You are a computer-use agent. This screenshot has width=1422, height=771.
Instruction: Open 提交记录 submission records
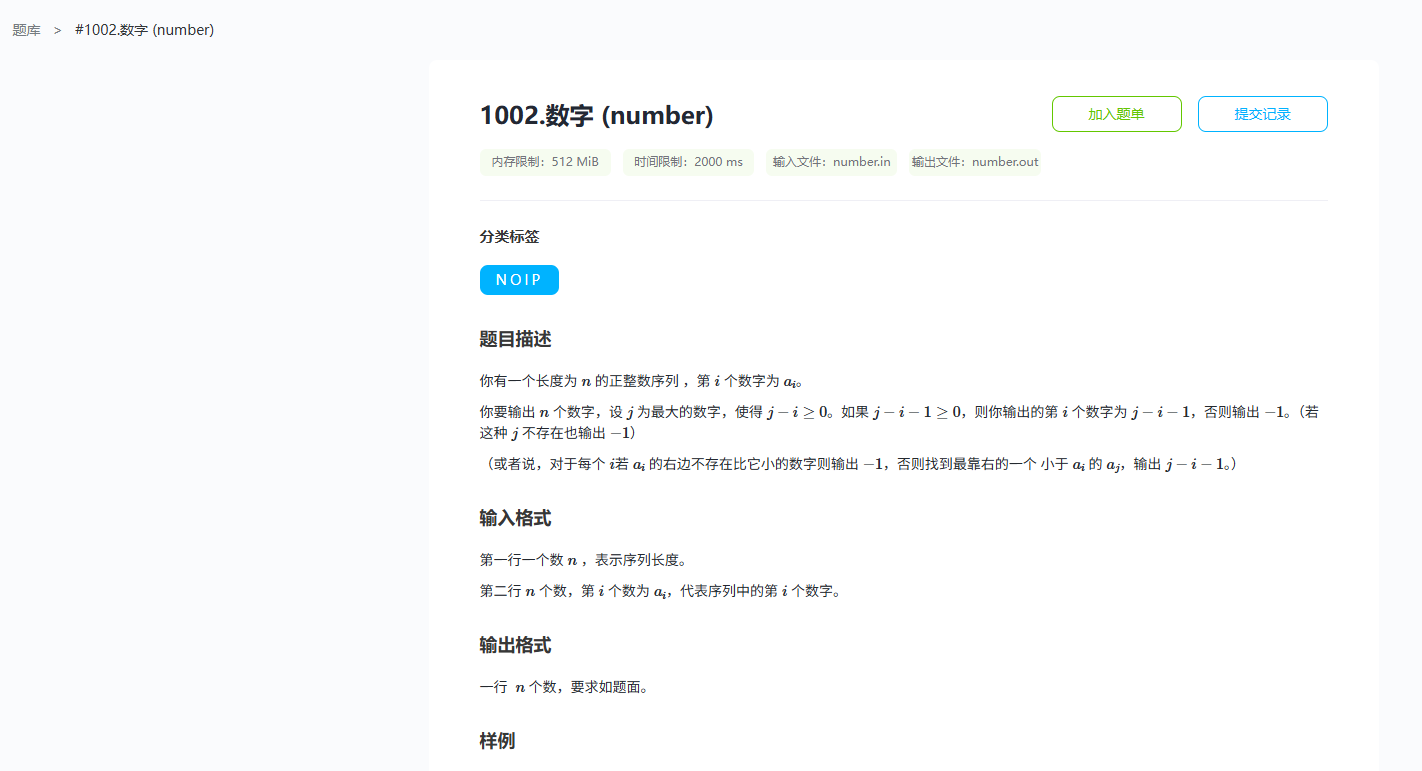(1262, 114)
